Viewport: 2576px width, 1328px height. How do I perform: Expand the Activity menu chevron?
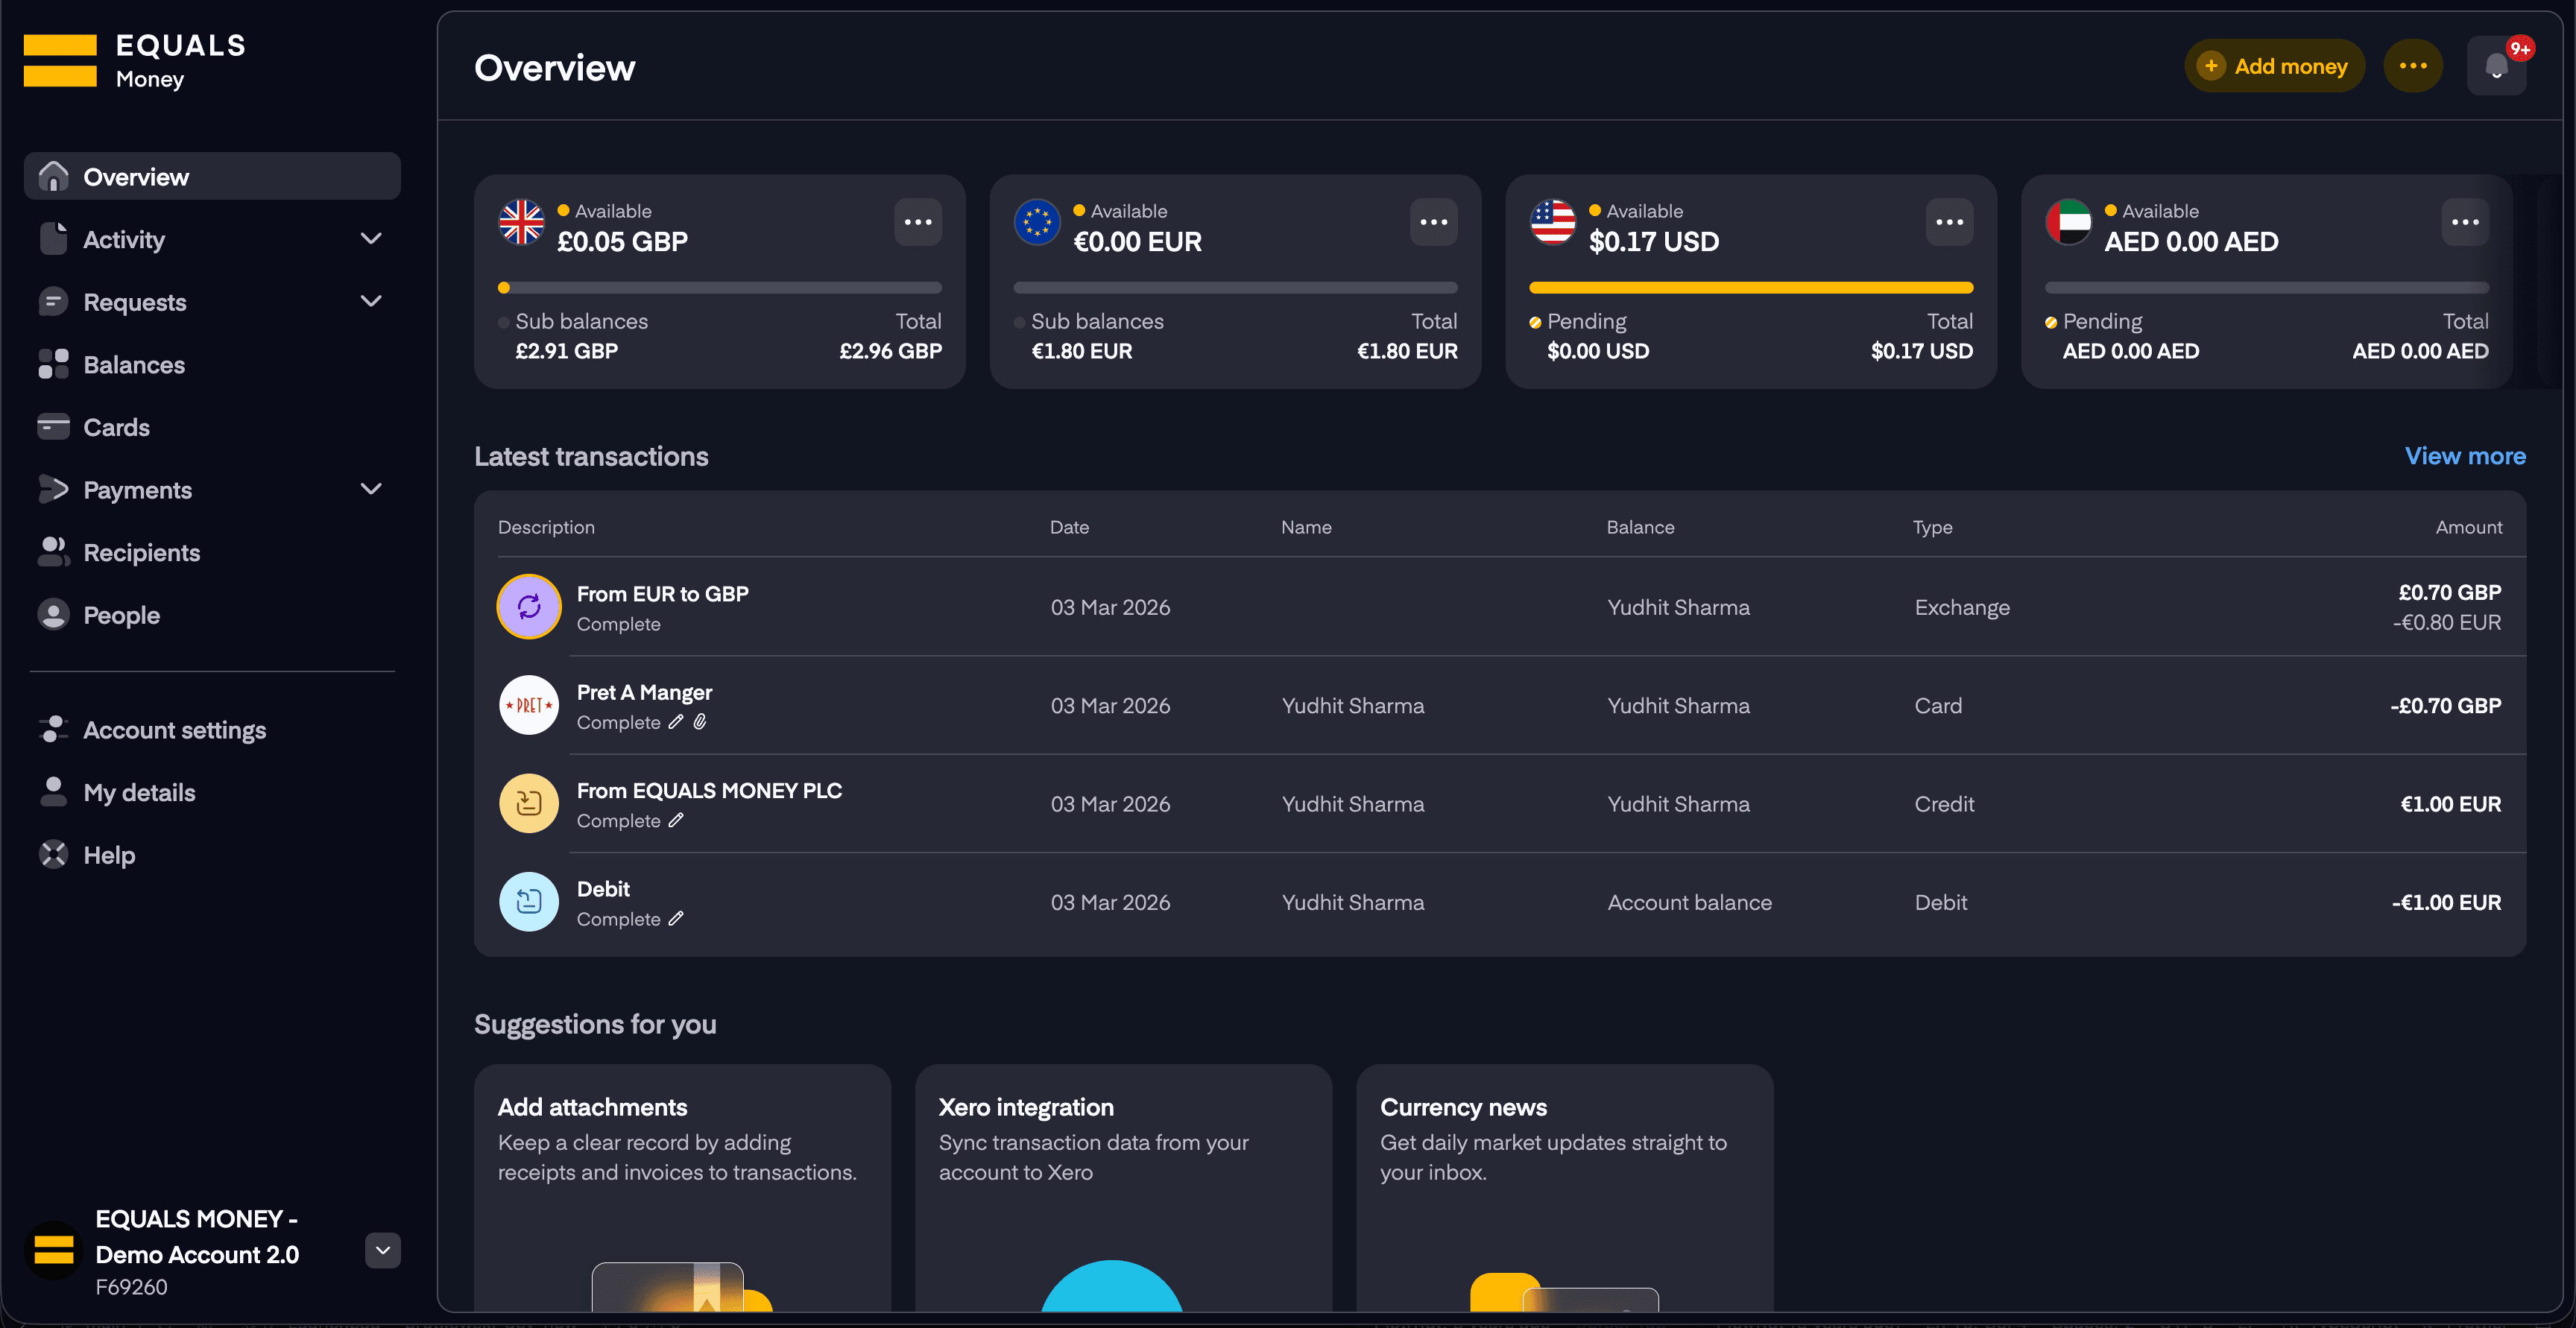point(371,239)
